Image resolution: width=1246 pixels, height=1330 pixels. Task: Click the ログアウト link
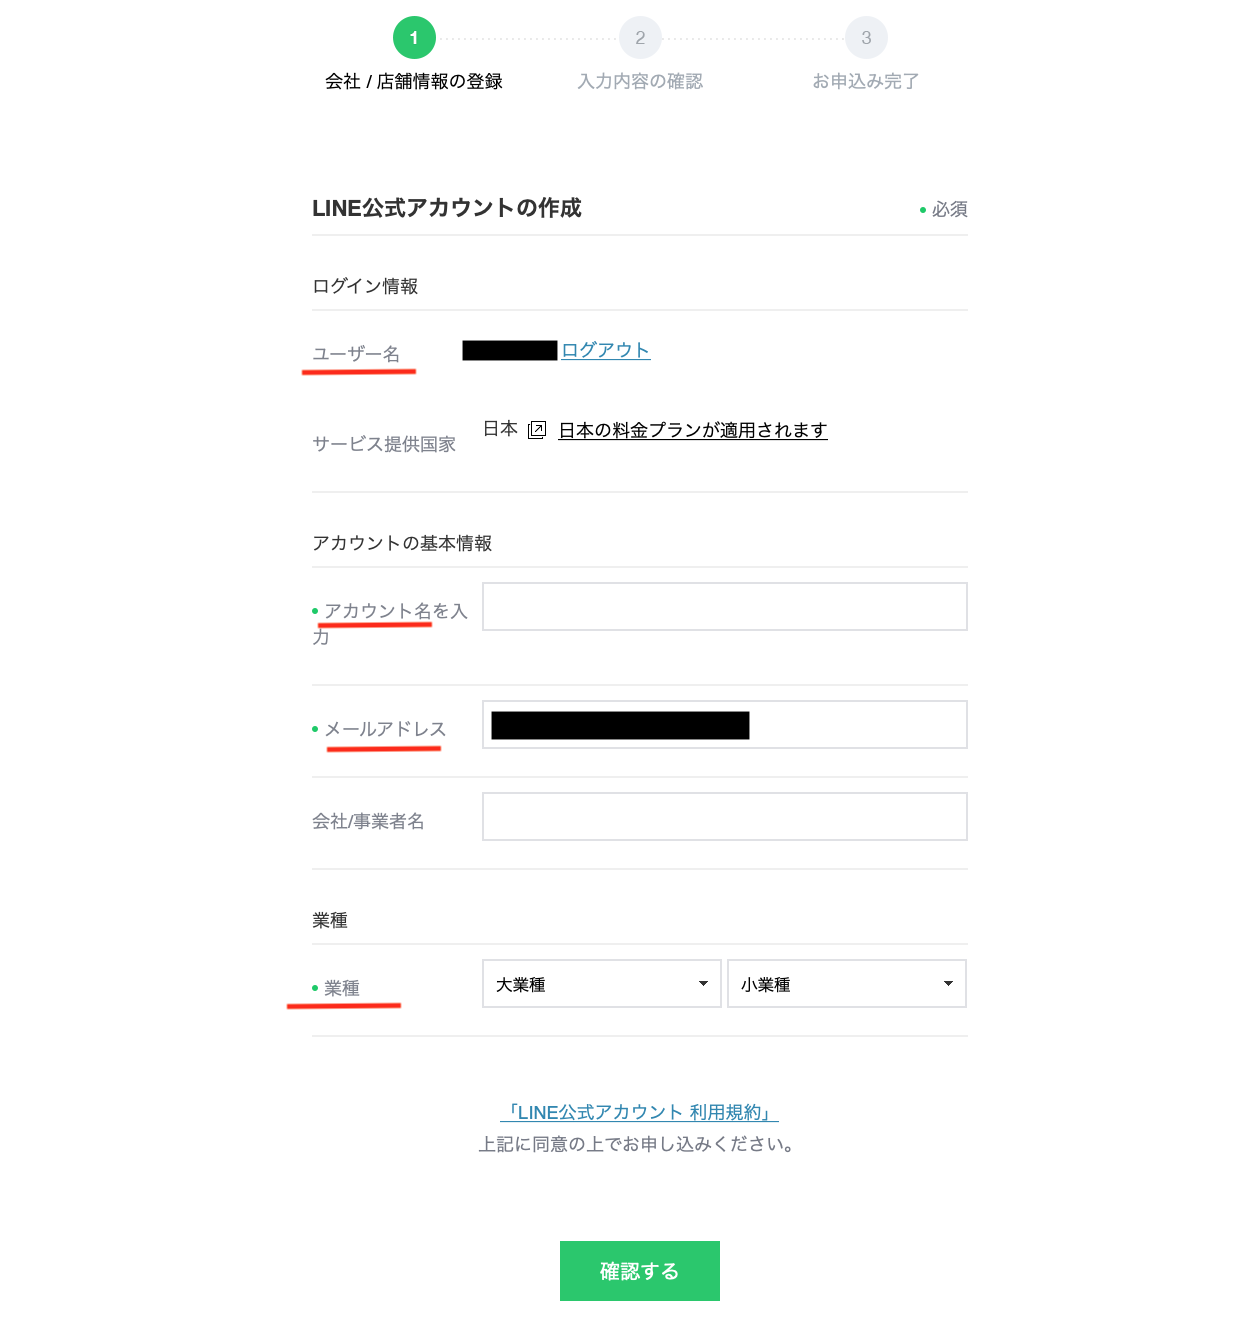coord(606,350)
